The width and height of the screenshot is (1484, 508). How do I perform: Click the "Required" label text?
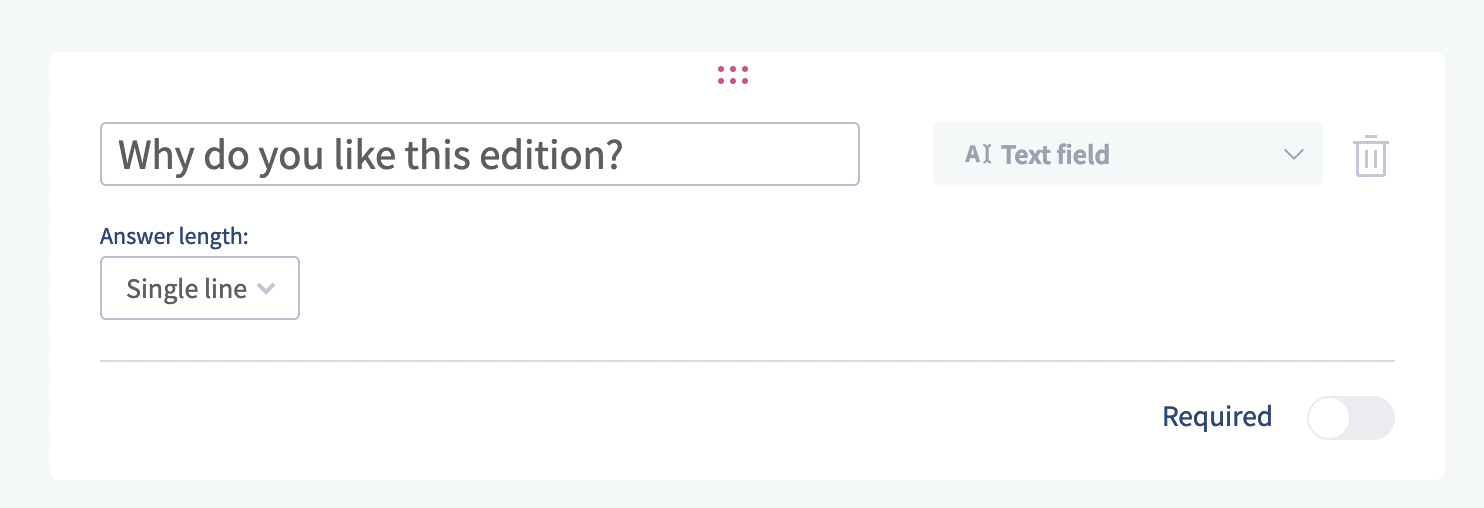[x=1216, y=416]
